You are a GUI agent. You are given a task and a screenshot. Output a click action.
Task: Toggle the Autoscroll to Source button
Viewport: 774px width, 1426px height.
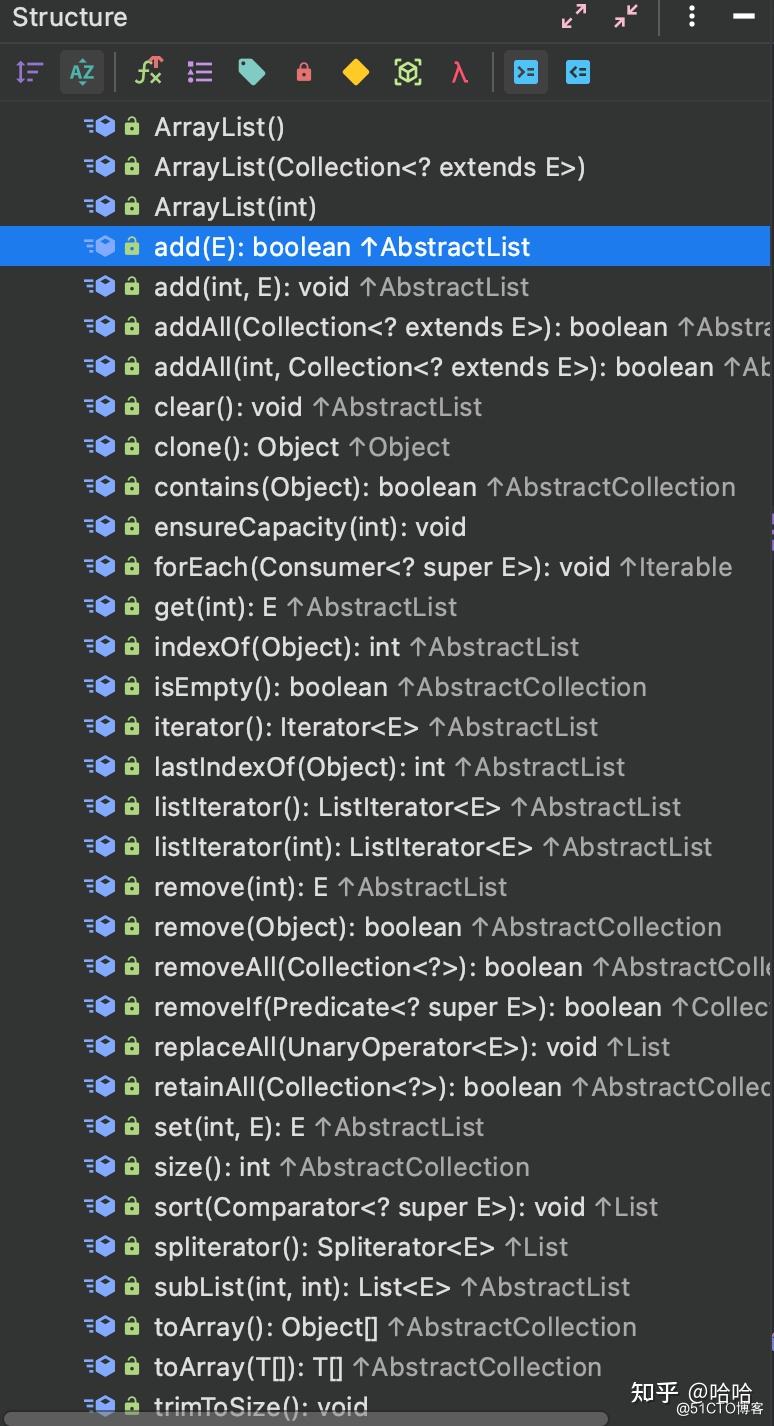[x=526, y=72]
